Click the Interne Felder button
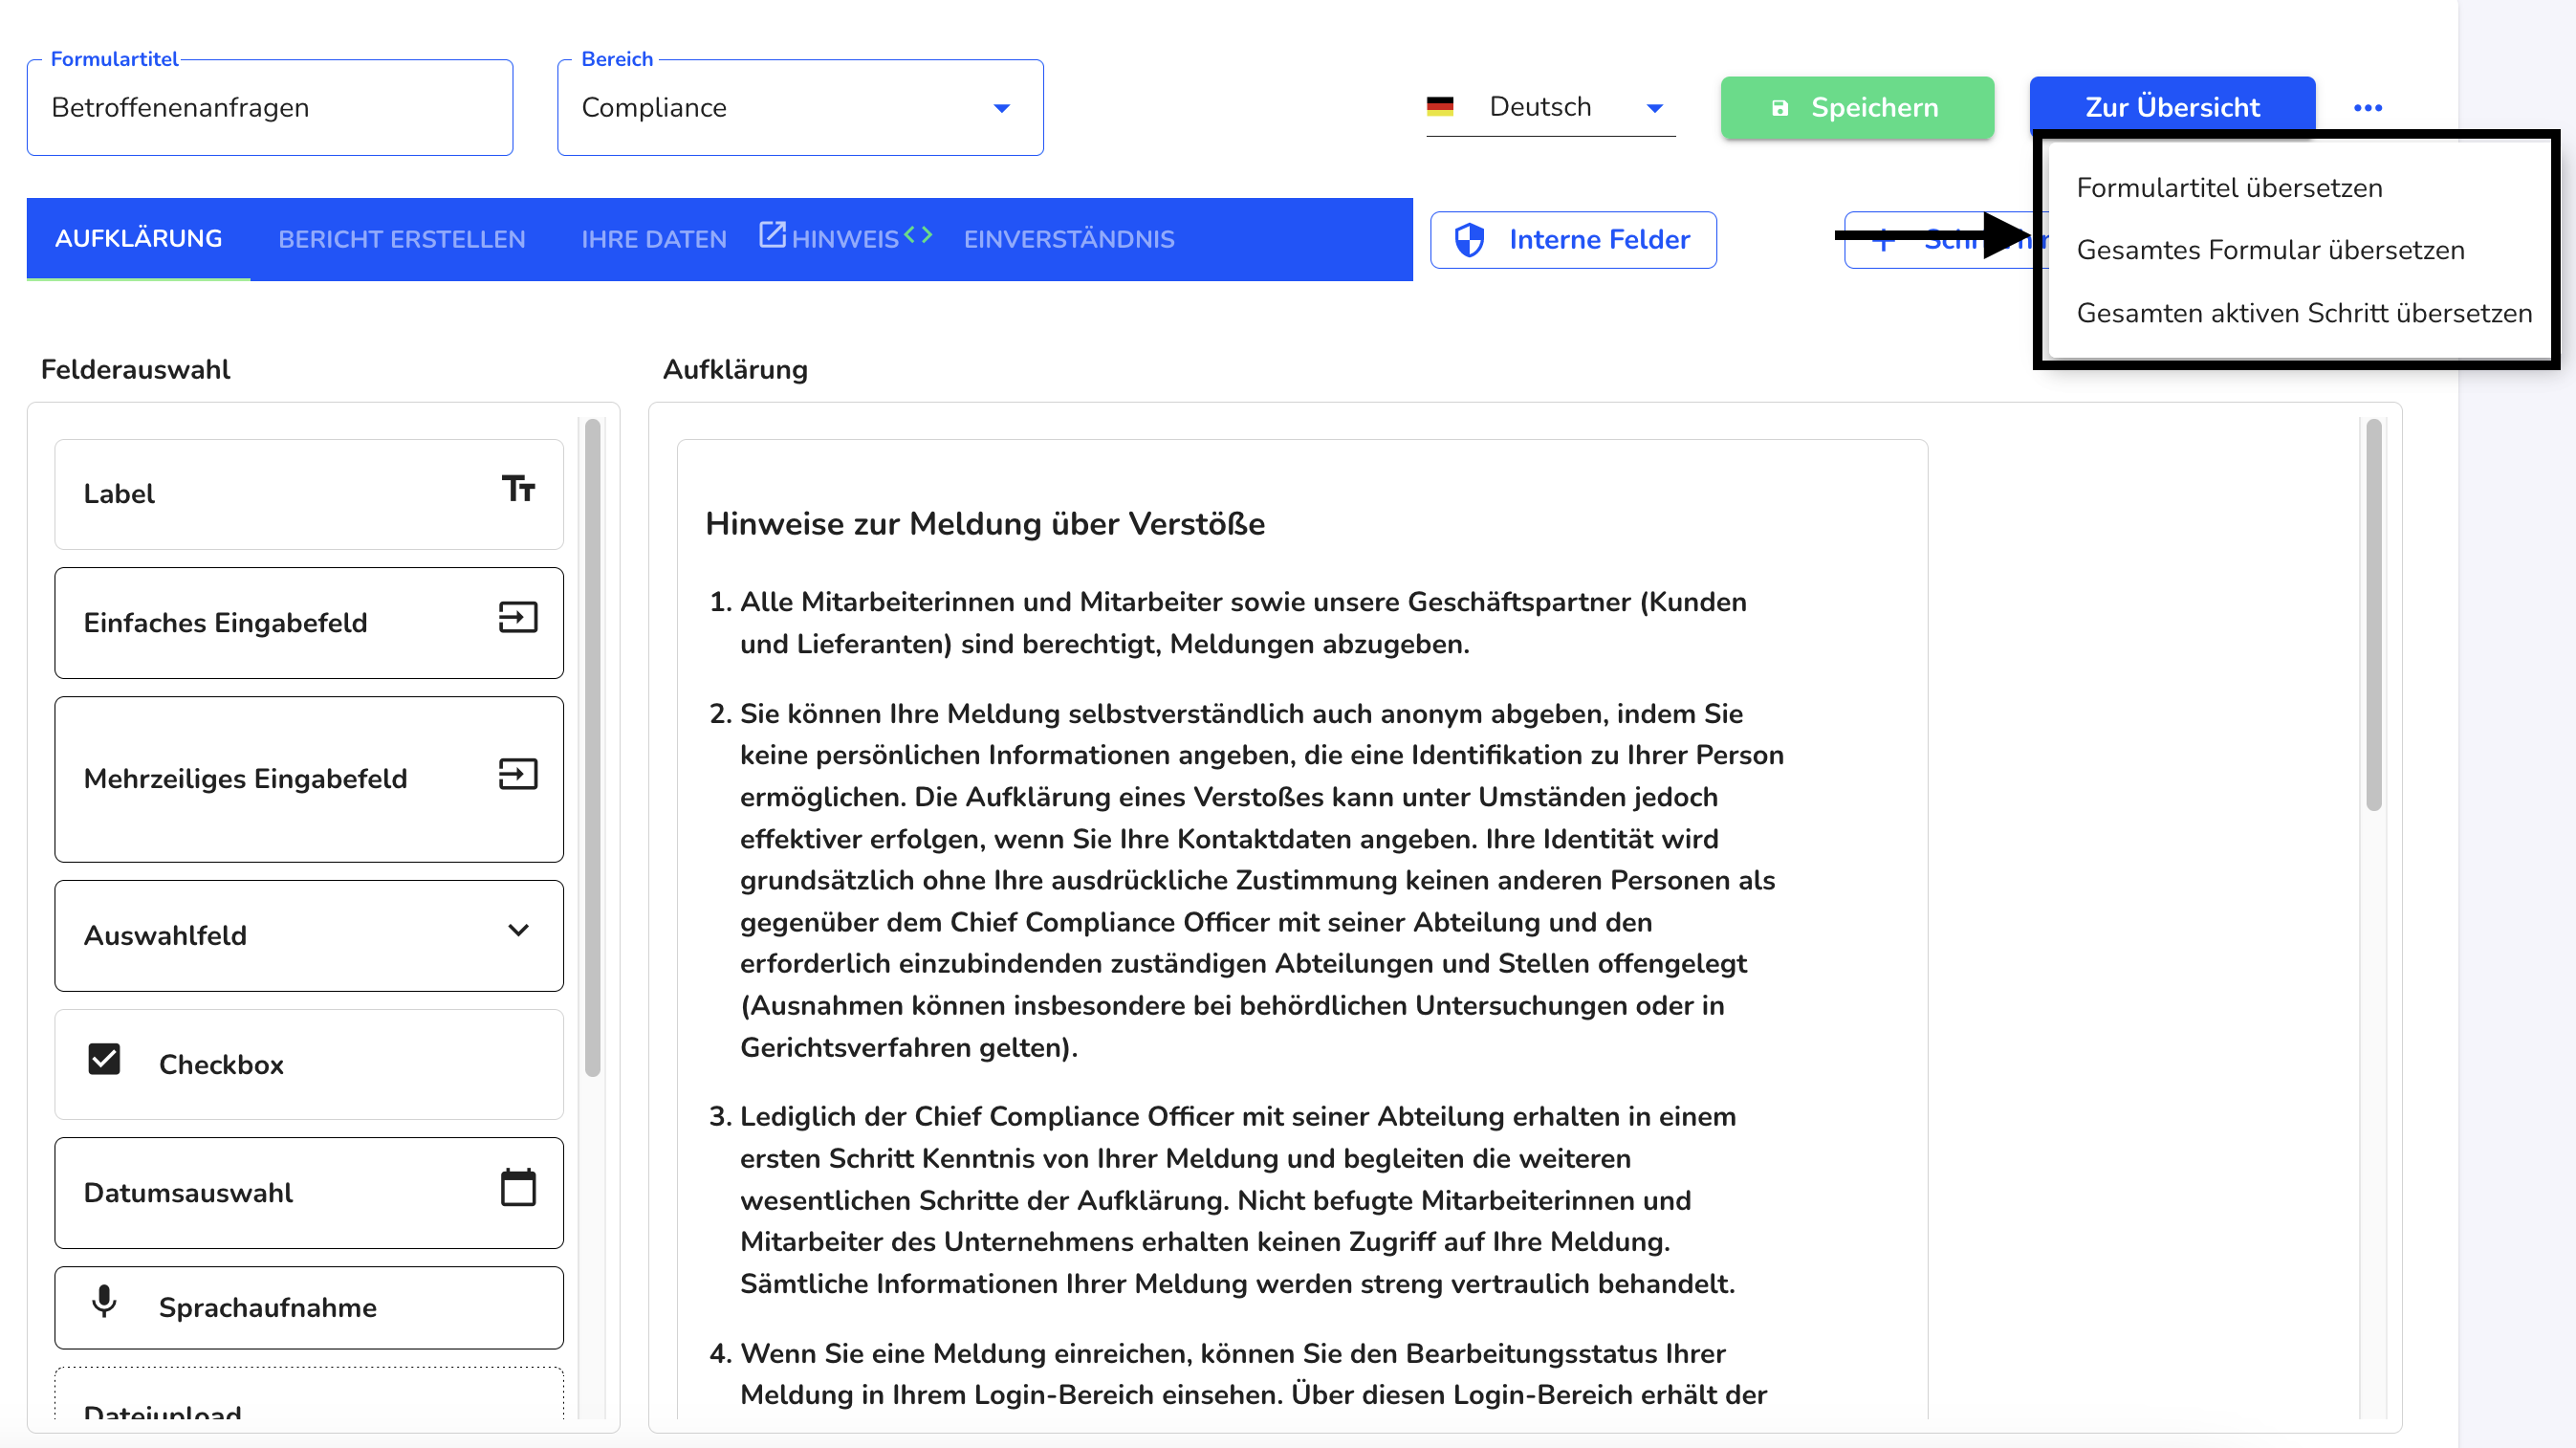2576x1448 pixels. pos(1573,240)
